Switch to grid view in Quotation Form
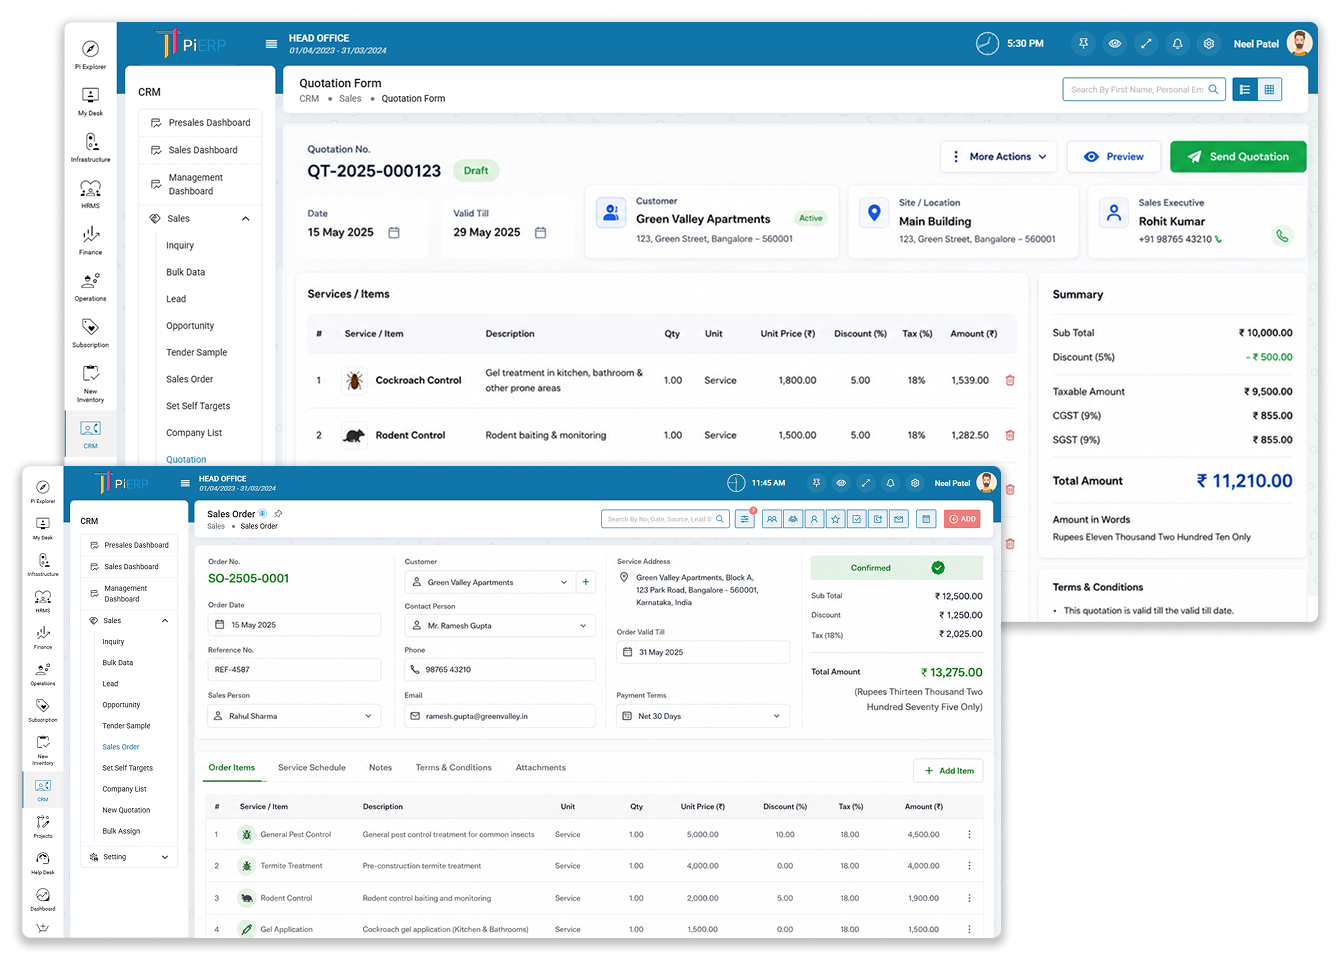Image resolution: width=1340 pixels, height=960 pixels. (x=1269, y=89)
